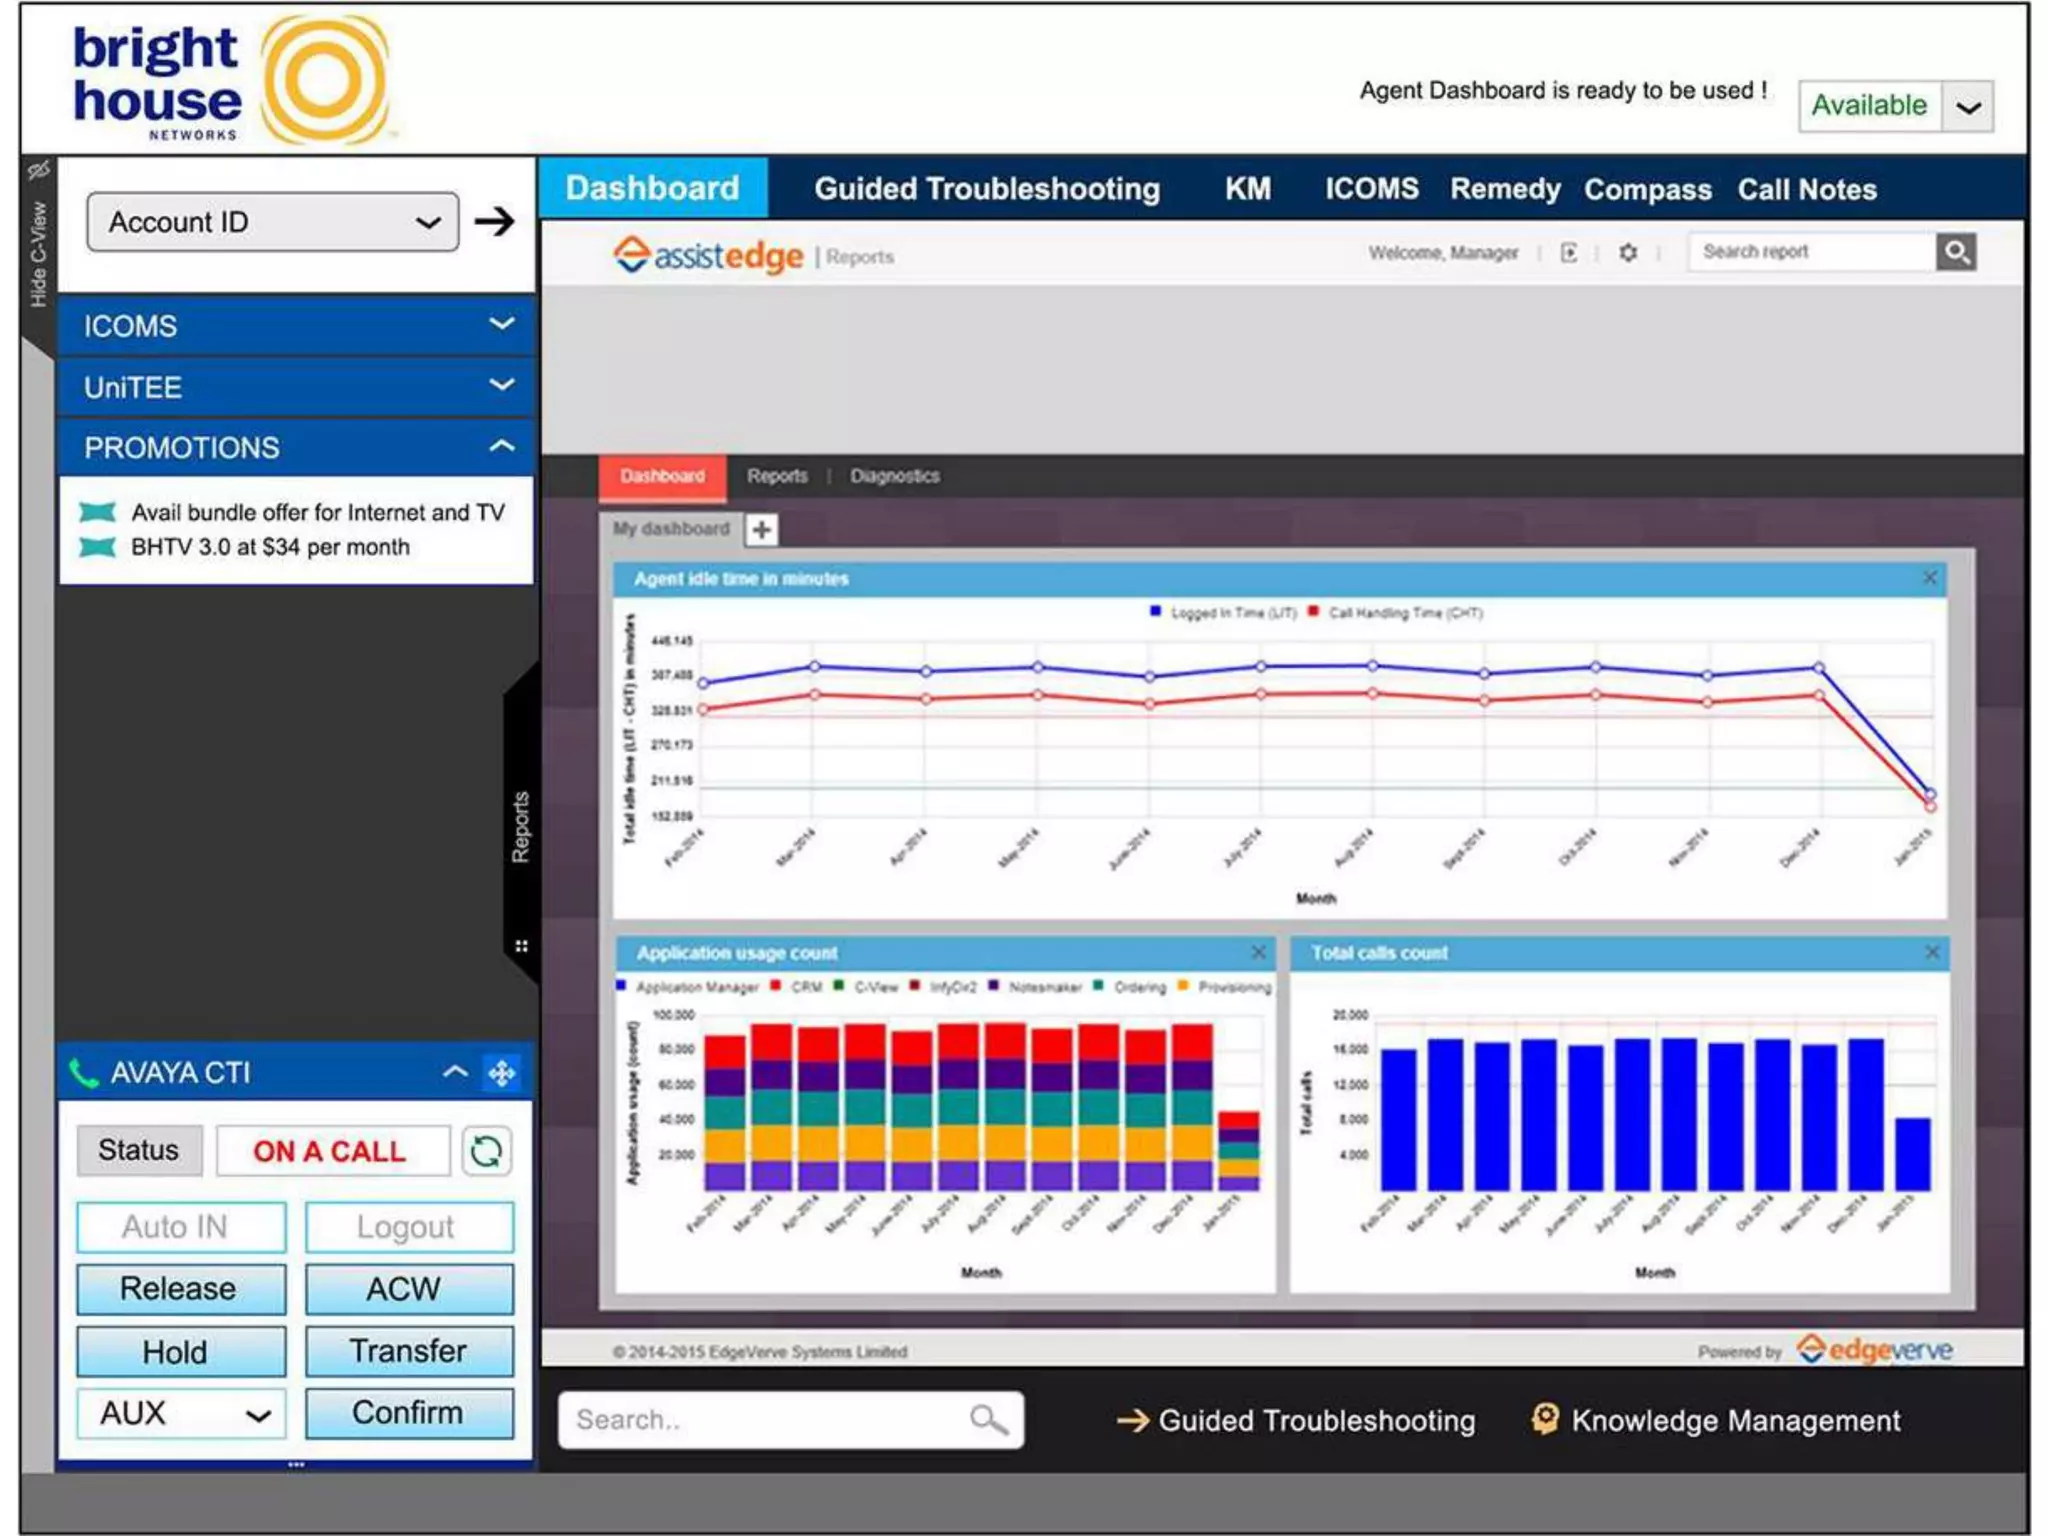
Task: Toggle the C-View legend entry
Action: (866, 987)
